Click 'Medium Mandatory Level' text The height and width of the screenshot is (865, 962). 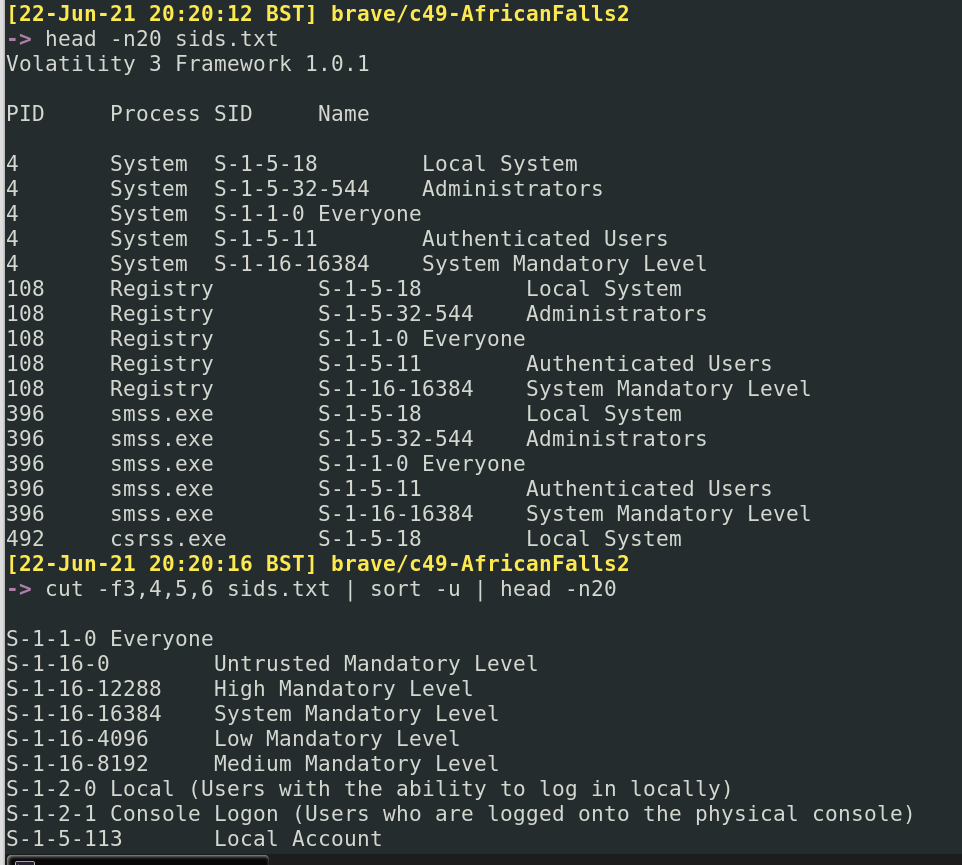(x=356, y=764)
